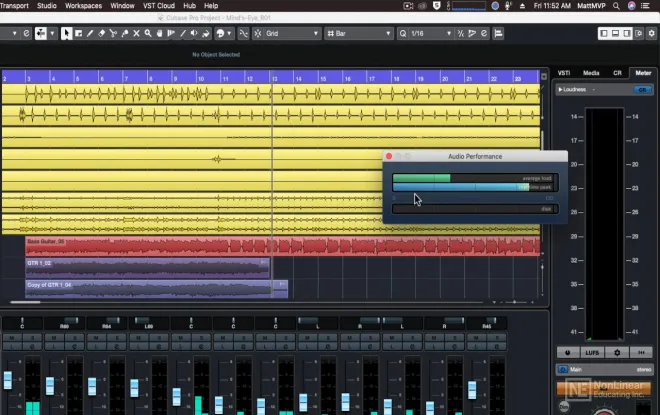660x415 pixels.
Task: Select the Split scissors tool
Action: (113, 33)
